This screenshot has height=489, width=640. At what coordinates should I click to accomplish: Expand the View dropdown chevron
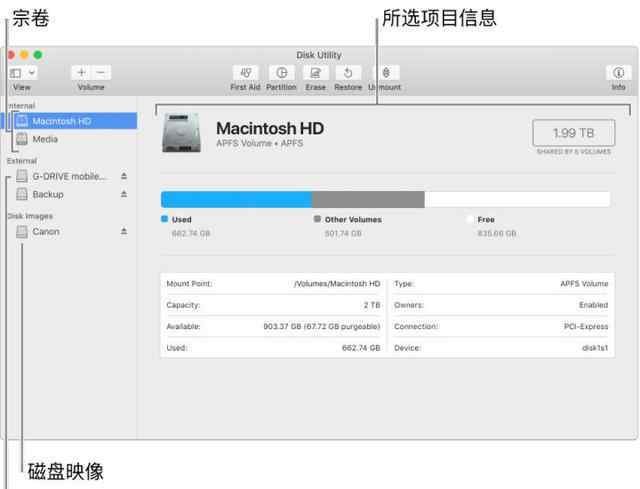[31, 73]
